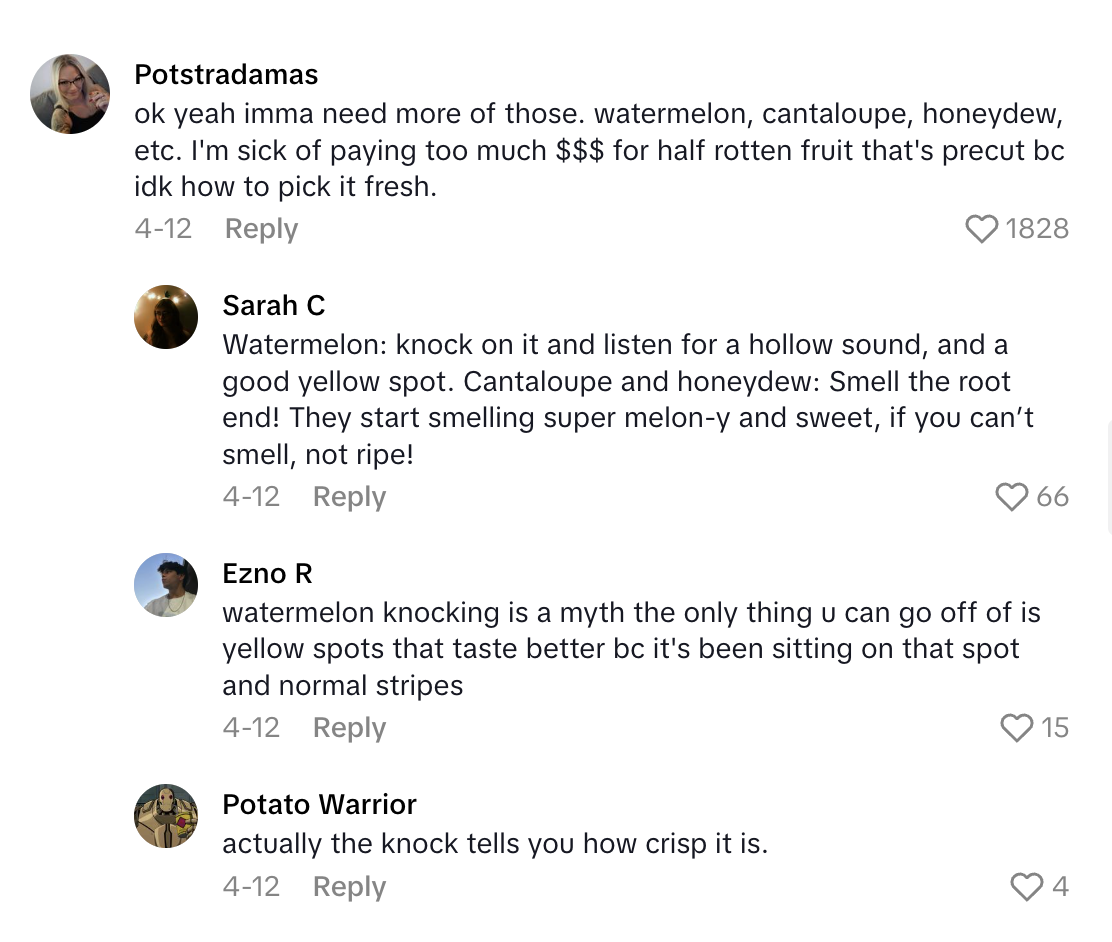Select the Potato Warrior username
The image size is (1112, 942).
pos(319,805)
